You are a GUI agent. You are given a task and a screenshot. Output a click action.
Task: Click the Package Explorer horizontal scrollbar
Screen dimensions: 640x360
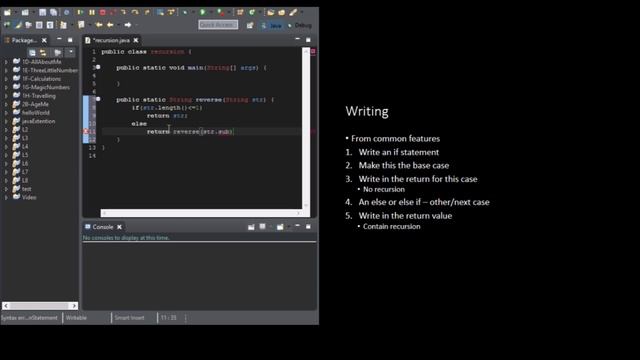coord(40,305)
